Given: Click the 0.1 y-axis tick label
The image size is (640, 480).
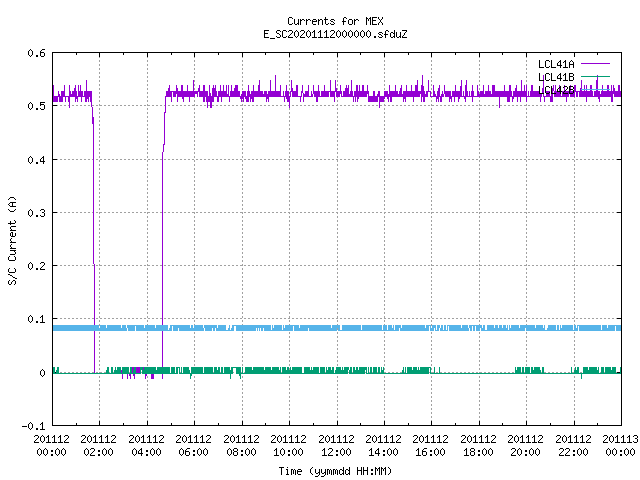Looking at the screenshot, I should 36,319.
